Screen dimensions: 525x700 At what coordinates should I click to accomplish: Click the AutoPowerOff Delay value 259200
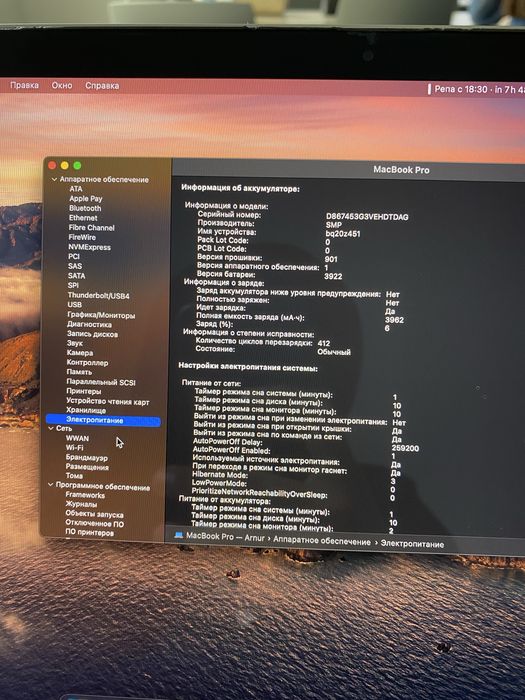point(405,448)
